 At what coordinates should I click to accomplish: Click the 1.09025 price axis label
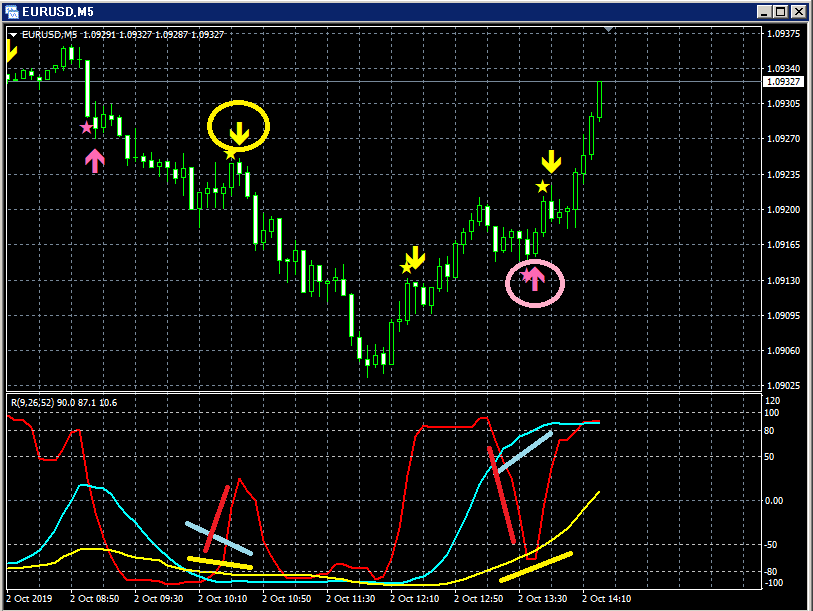[783, 385]
